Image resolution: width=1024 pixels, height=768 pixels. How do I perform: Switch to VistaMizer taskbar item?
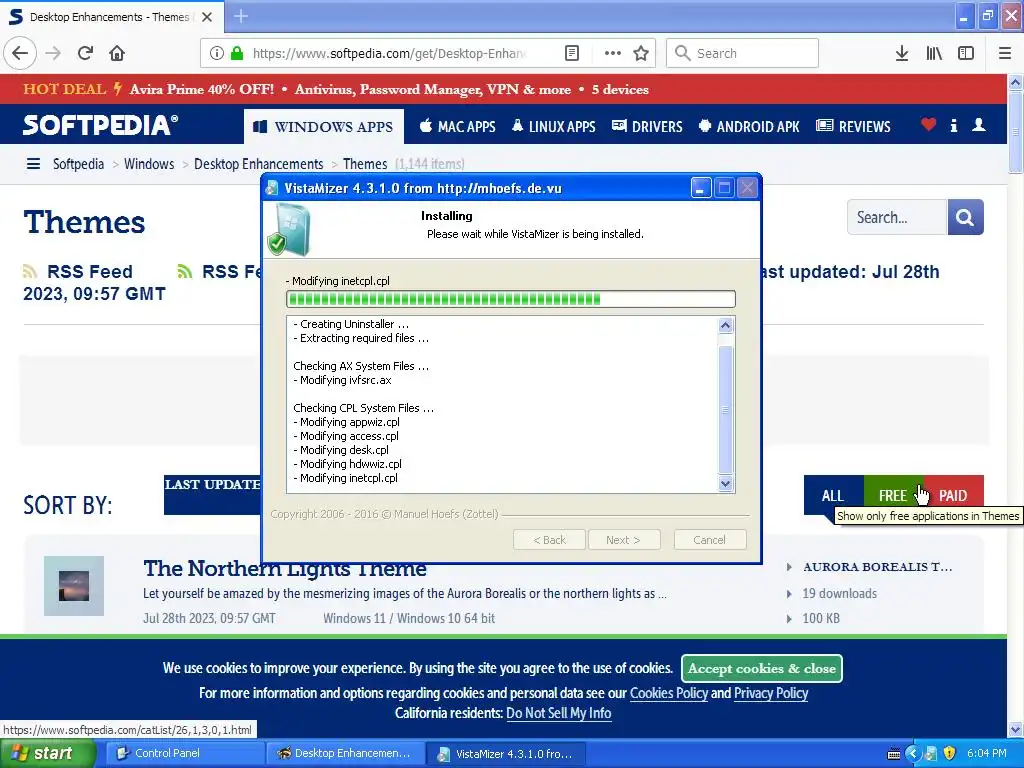(505, 754)
